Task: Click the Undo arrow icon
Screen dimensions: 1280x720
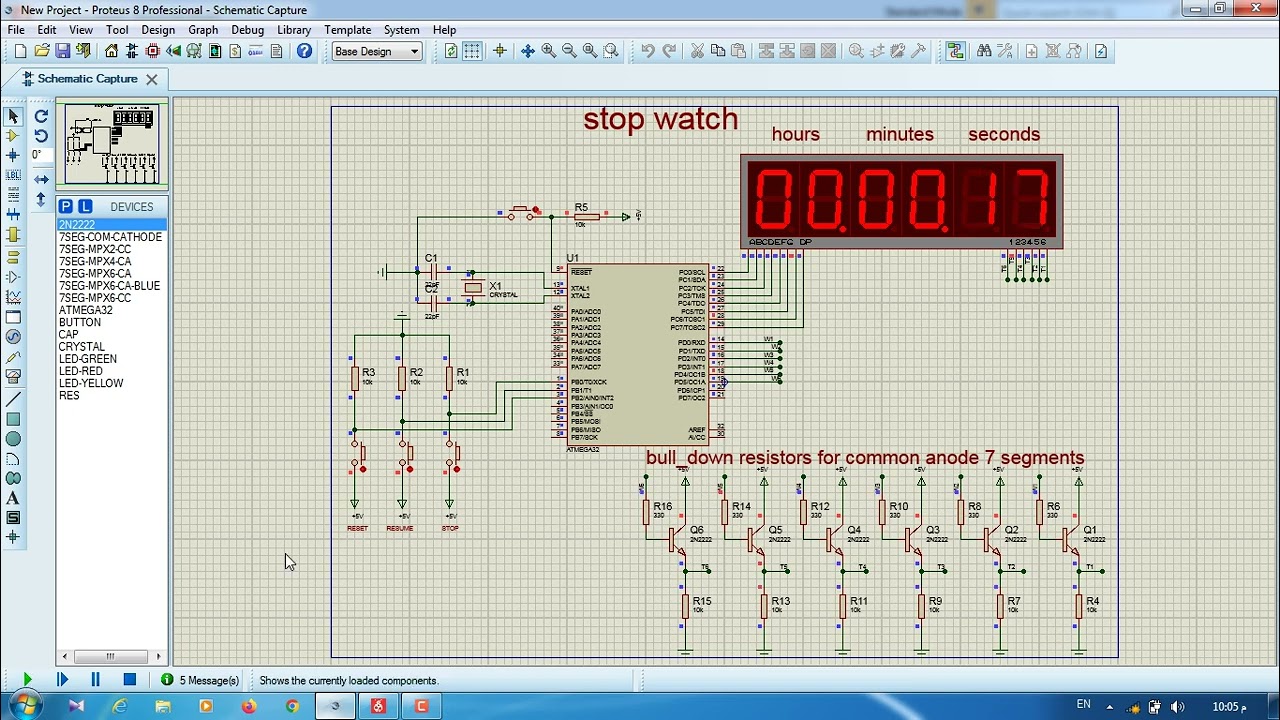Action: (648, 51)
